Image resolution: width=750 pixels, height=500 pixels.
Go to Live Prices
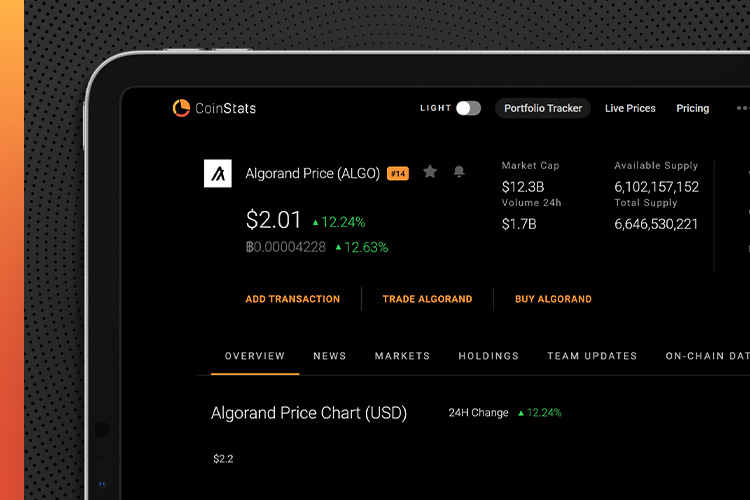[630, 108]
